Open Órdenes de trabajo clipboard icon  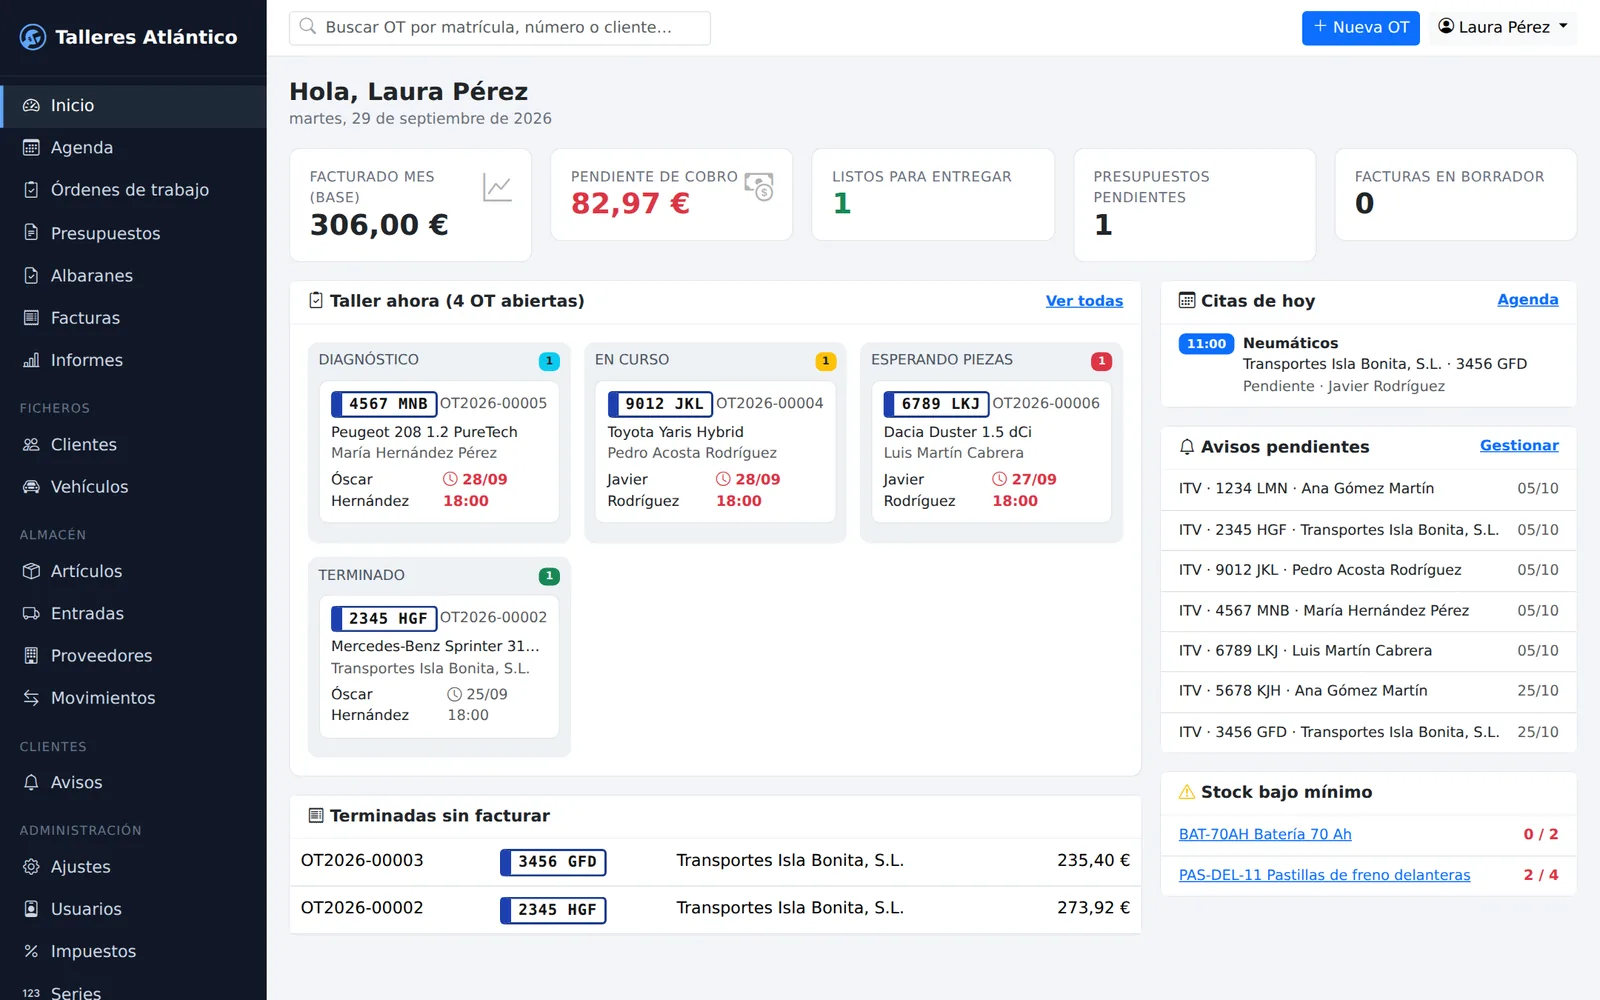[x=31, y=190]
